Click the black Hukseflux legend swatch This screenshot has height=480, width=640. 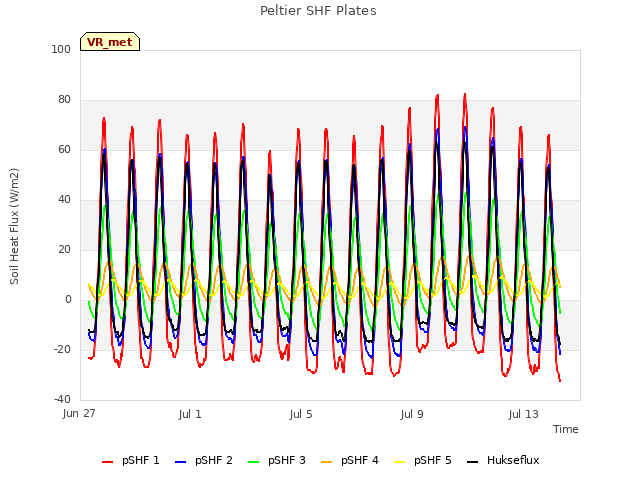(x=472, y=462)
